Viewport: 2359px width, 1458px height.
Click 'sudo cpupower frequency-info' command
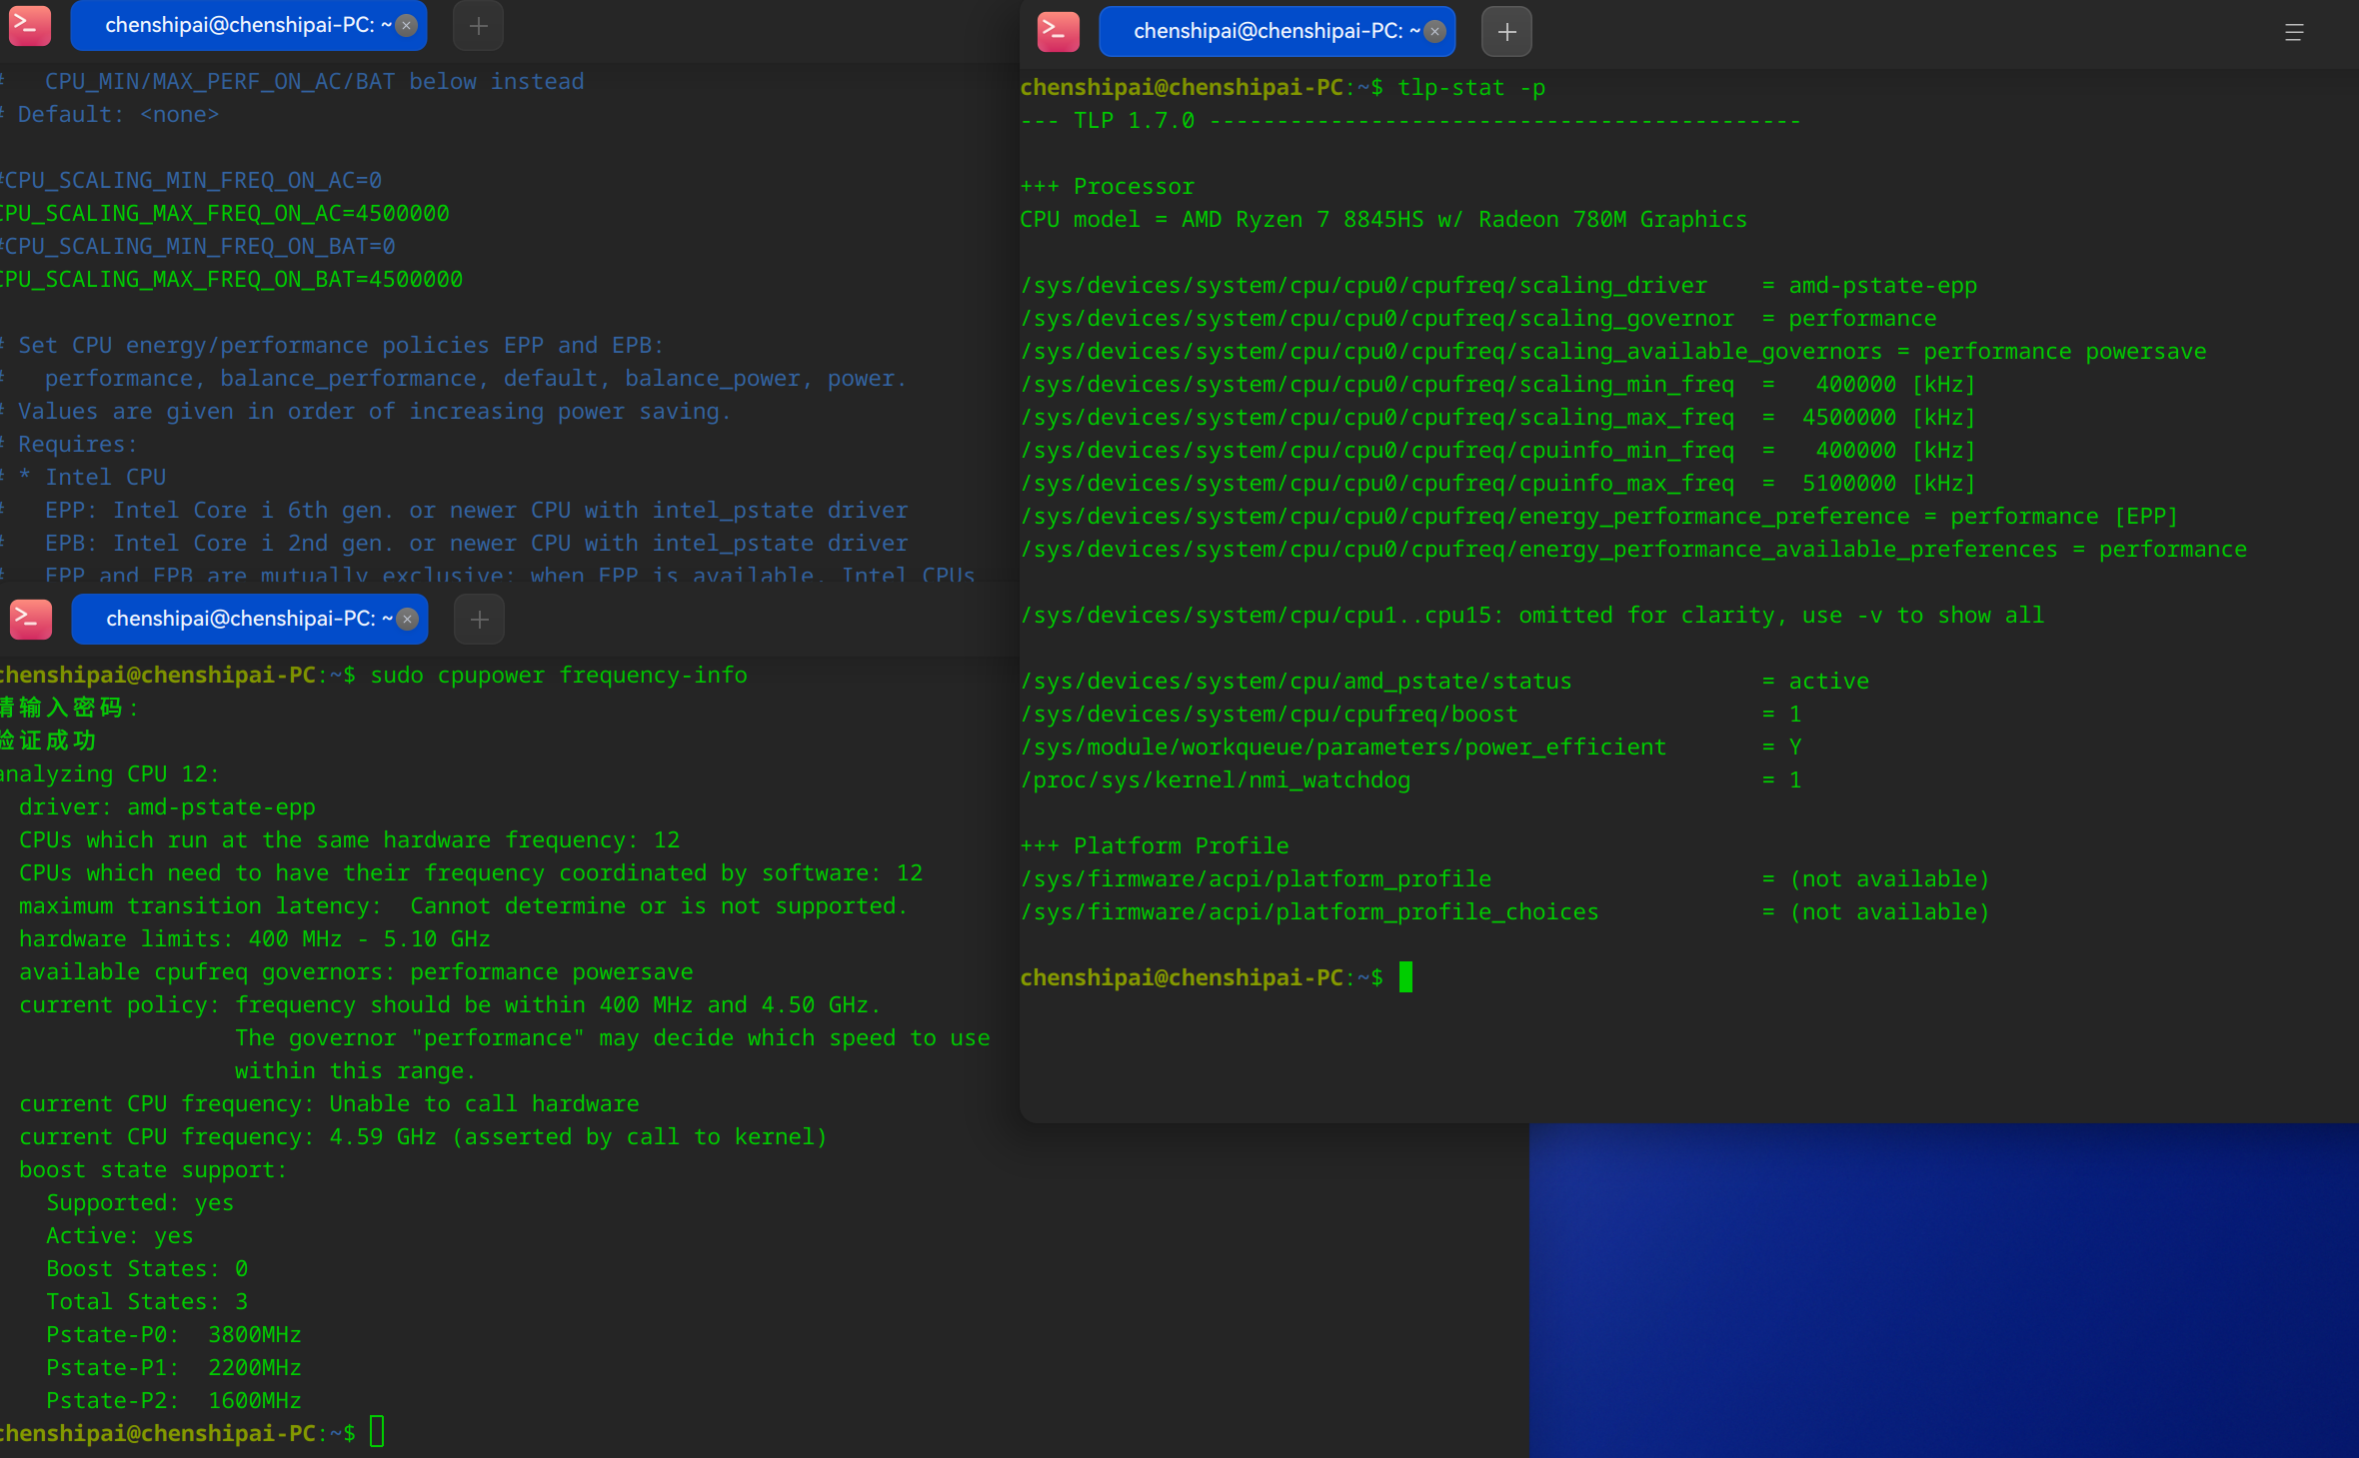(x=558, y=675)
